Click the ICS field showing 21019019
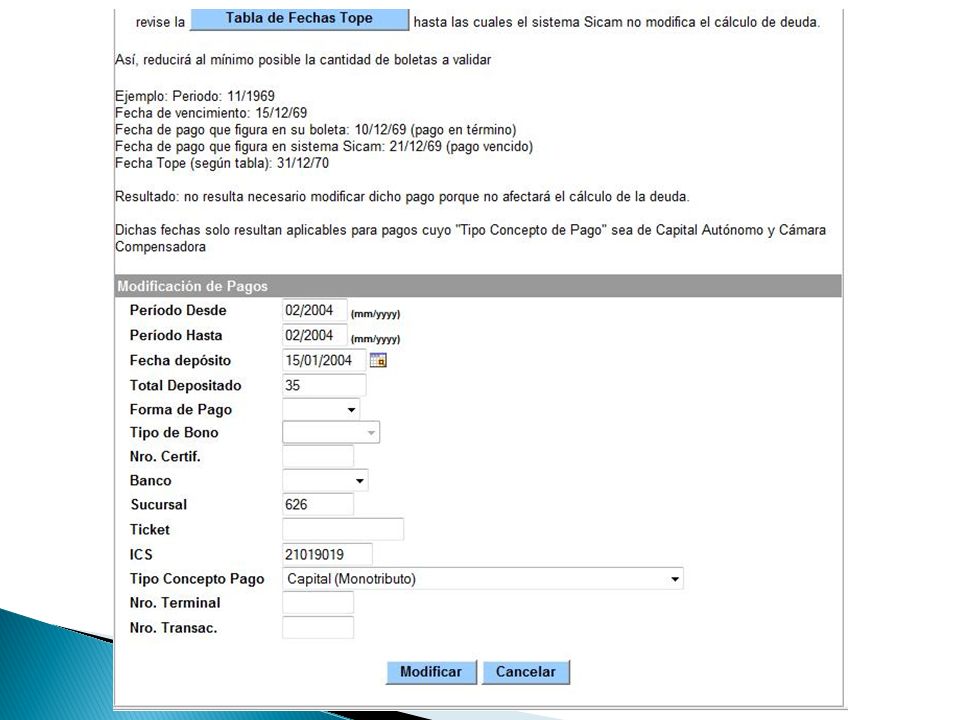This screenshot has width=960, height=720. (327, 555)
